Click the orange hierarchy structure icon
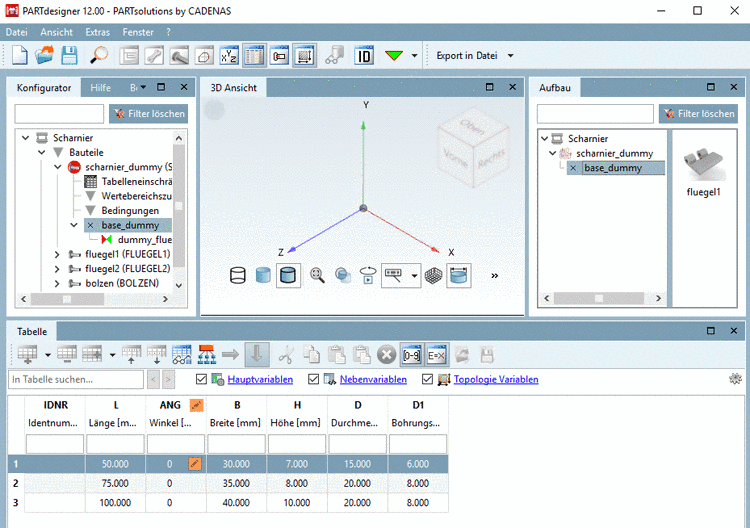 [207, 355]
